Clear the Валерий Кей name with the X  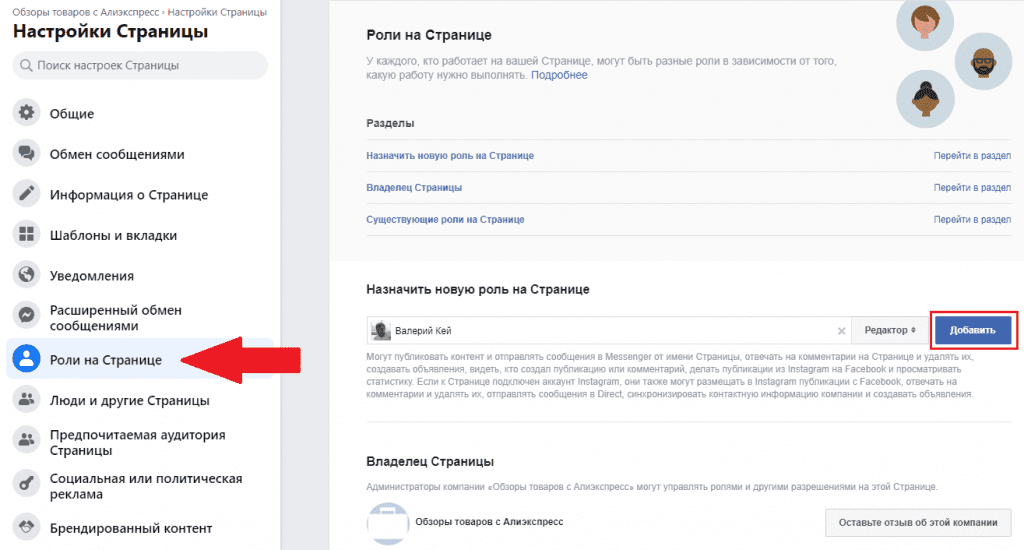(842, 331)
